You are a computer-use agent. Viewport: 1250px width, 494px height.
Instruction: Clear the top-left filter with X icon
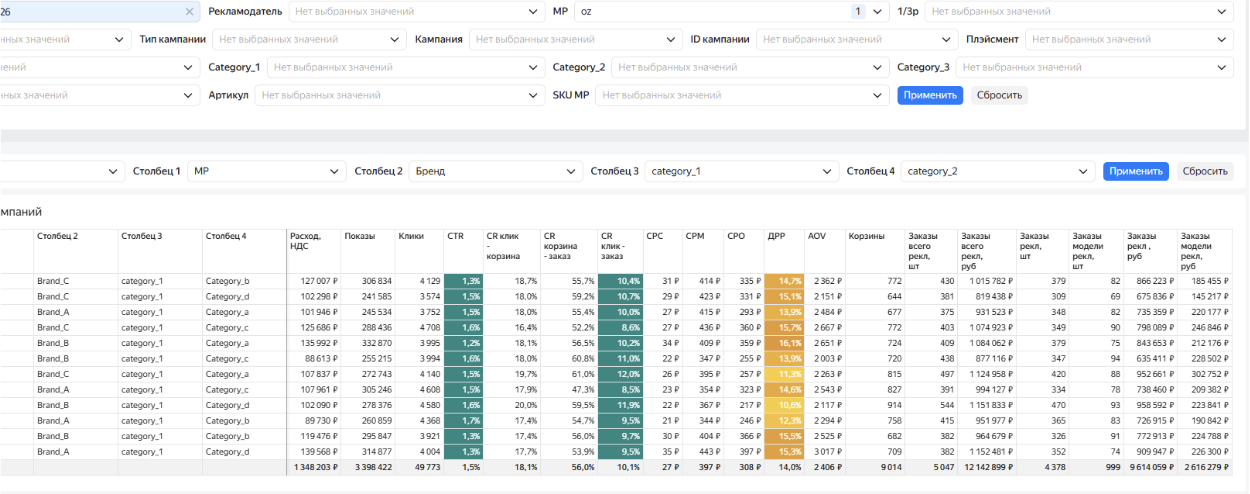[x=190, y=12]
